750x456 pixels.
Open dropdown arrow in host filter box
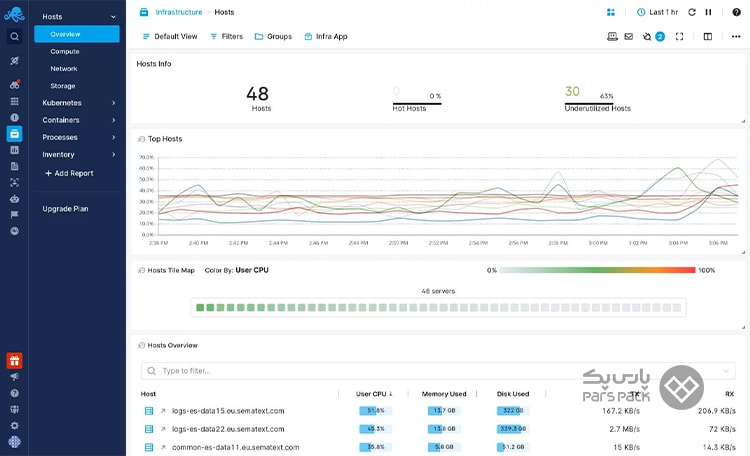click(726, 371)
